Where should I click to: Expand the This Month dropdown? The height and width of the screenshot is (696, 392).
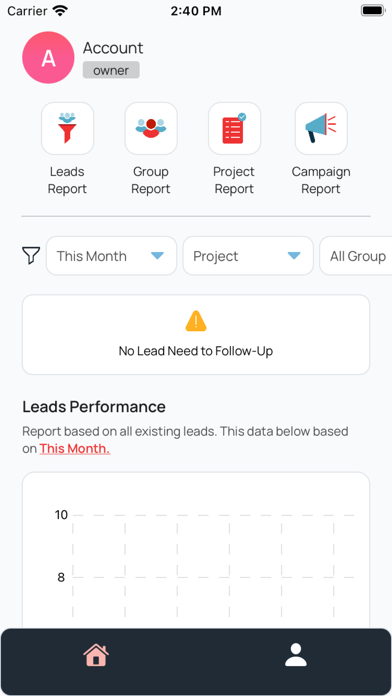[x=111, y=256]
